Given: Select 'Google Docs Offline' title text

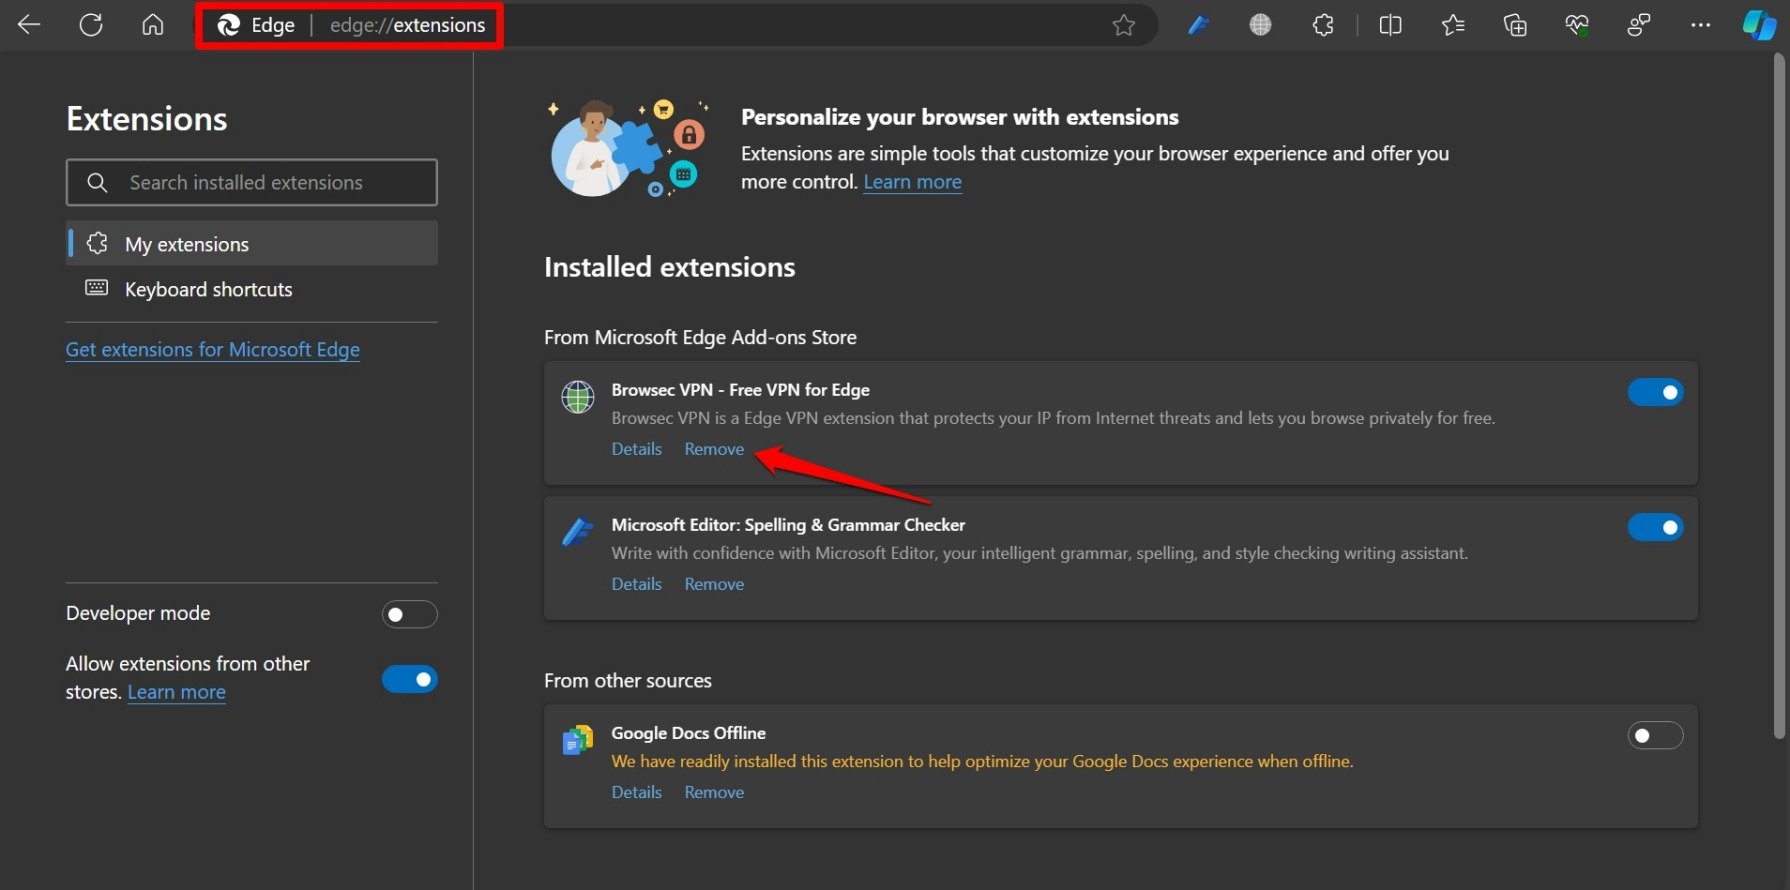Looking at the screenshot, I should coord(689,733).
